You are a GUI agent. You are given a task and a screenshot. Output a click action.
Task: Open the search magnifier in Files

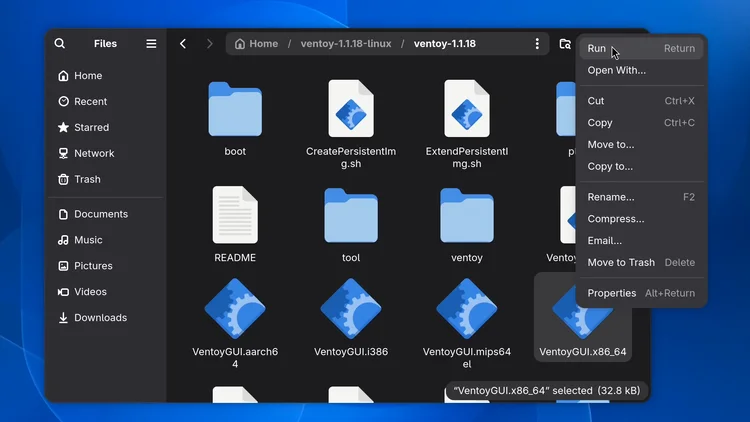coord(59,44)
